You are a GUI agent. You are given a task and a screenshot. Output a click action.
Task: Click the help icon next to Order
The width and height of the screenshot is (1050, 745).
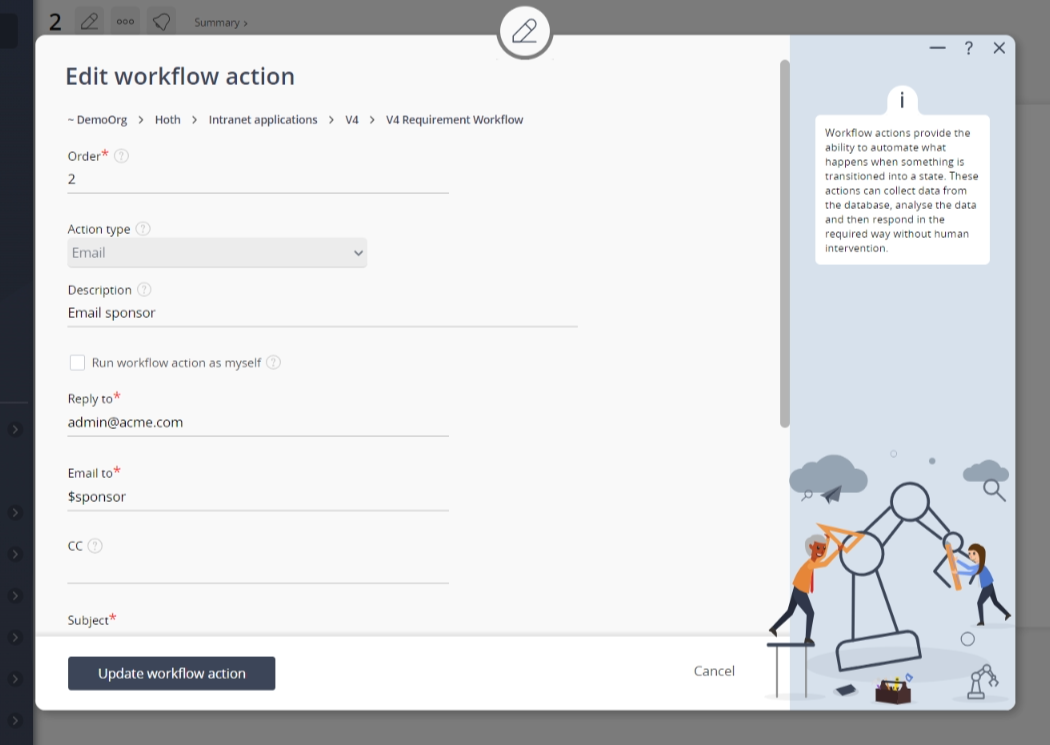click(x=122, y=156)
